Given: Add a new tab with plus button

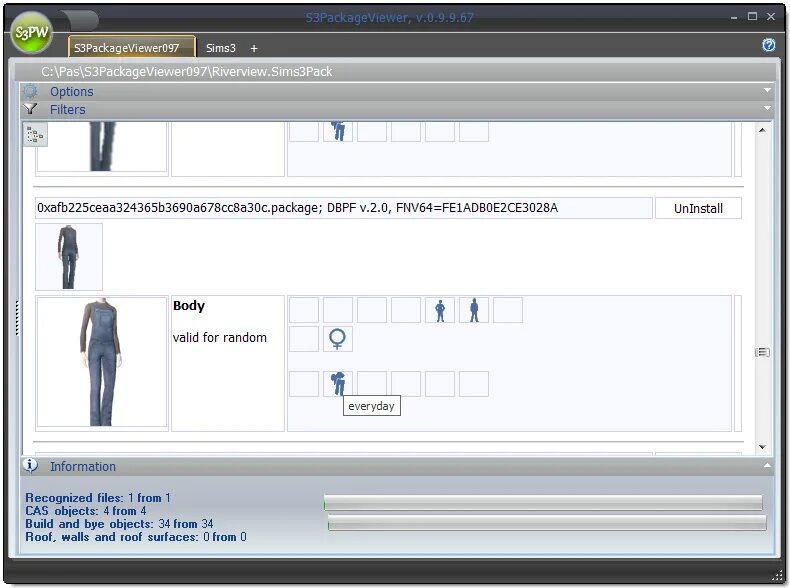Looking at the screenshot, I should tap(254, 48).
